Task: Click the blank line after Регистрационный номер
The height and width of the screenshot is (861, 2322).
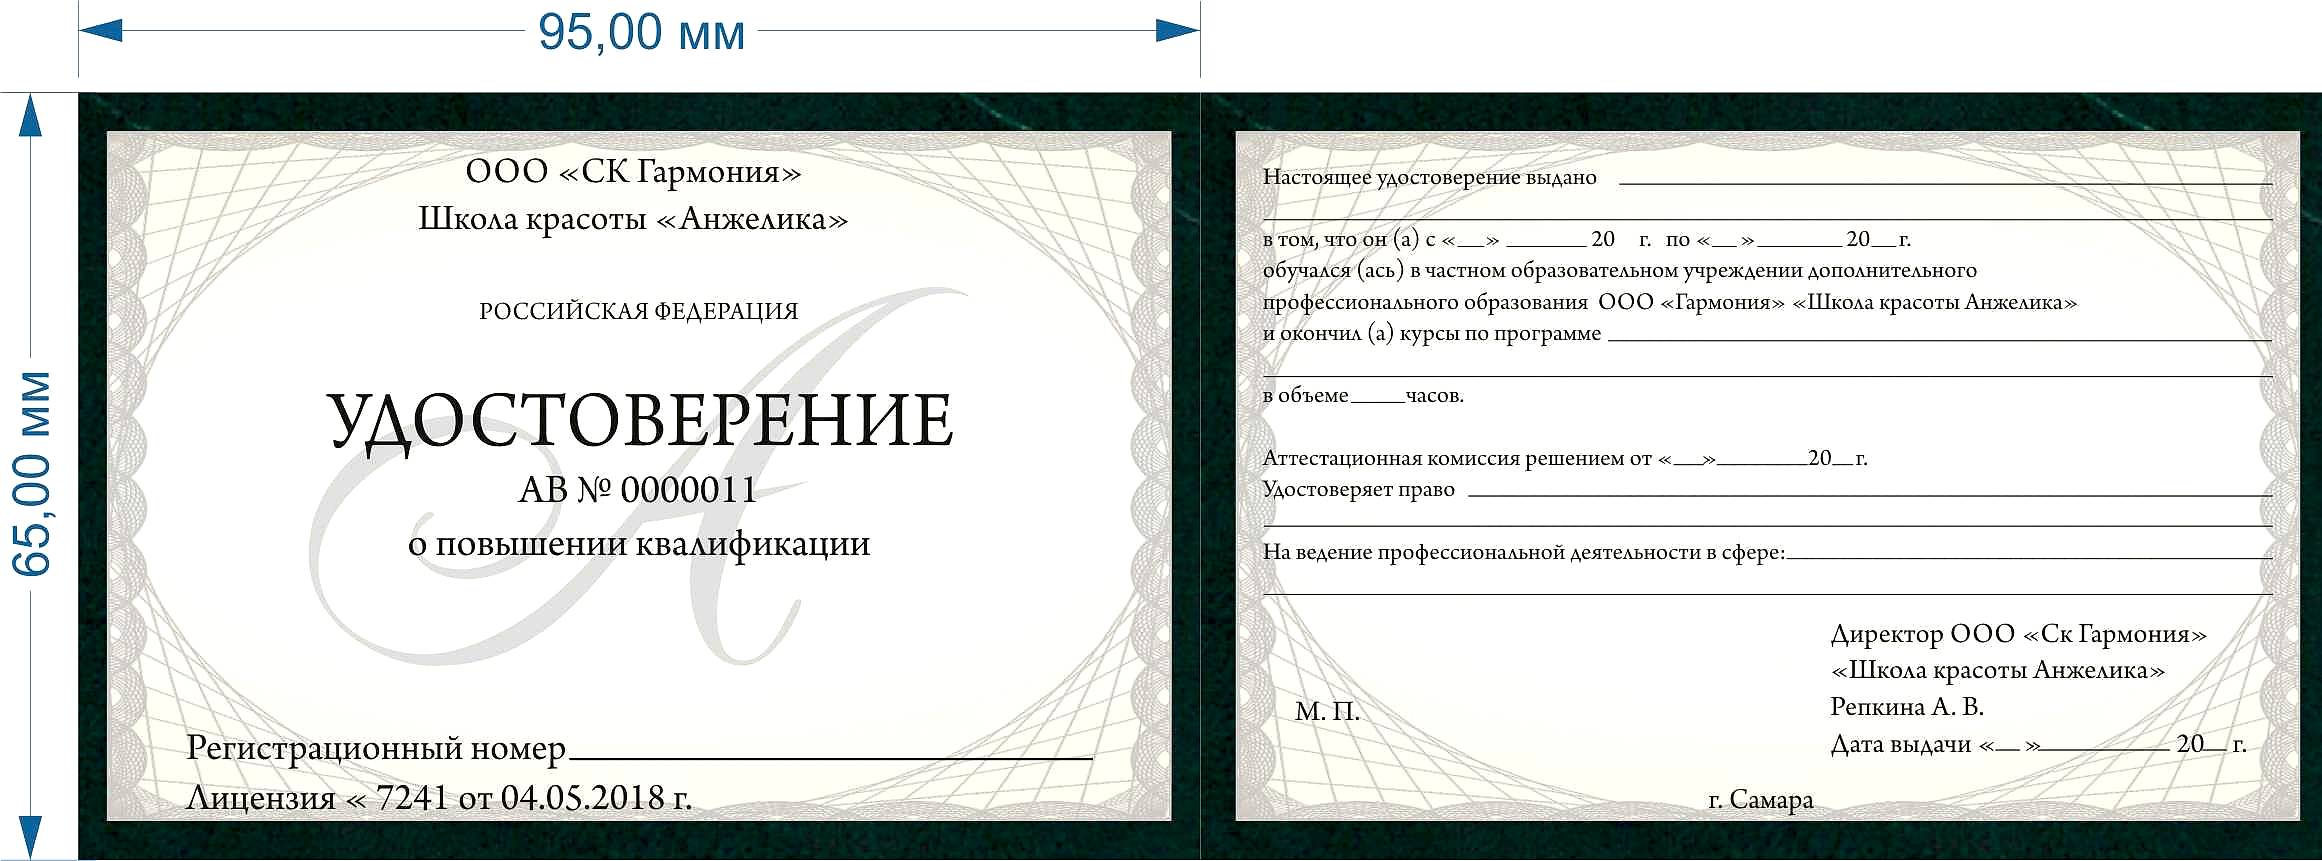Action: pos(830,756)
